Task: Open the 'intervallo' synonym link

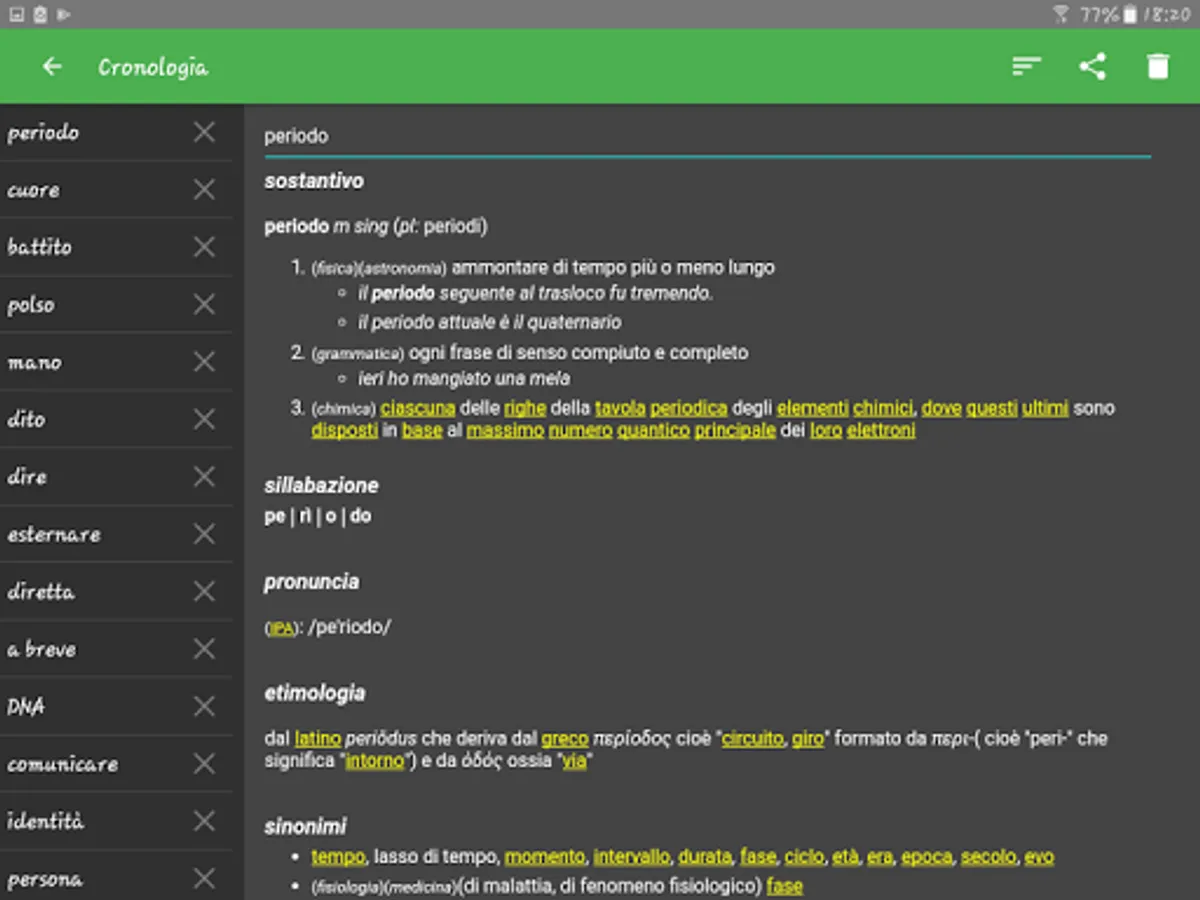Action: (633, 857)
